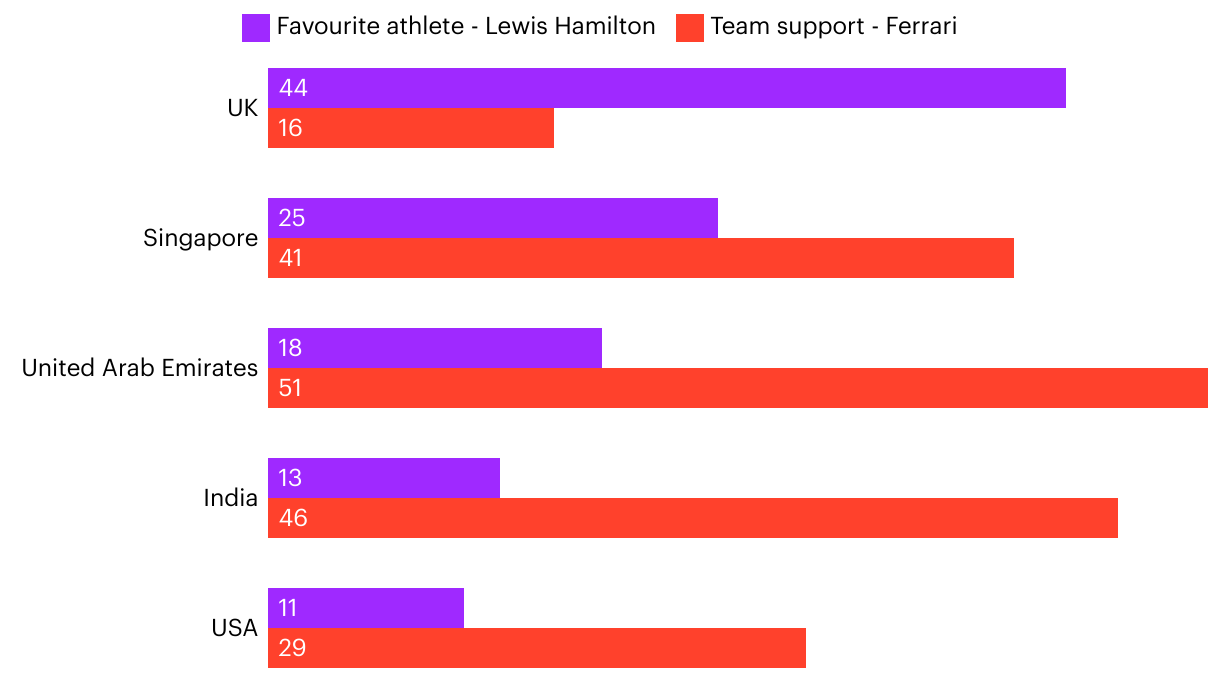This screenshot has width=1220, height=680.
Task: Select the USA axis label
Action: tap(234, 628)
